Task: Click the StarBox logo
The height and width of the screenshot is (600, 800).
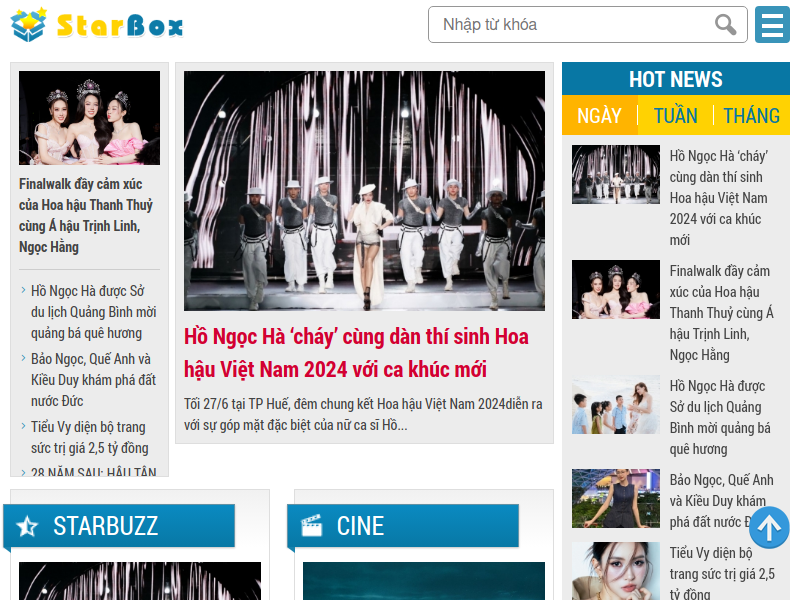Action: [x=97, y=24]
